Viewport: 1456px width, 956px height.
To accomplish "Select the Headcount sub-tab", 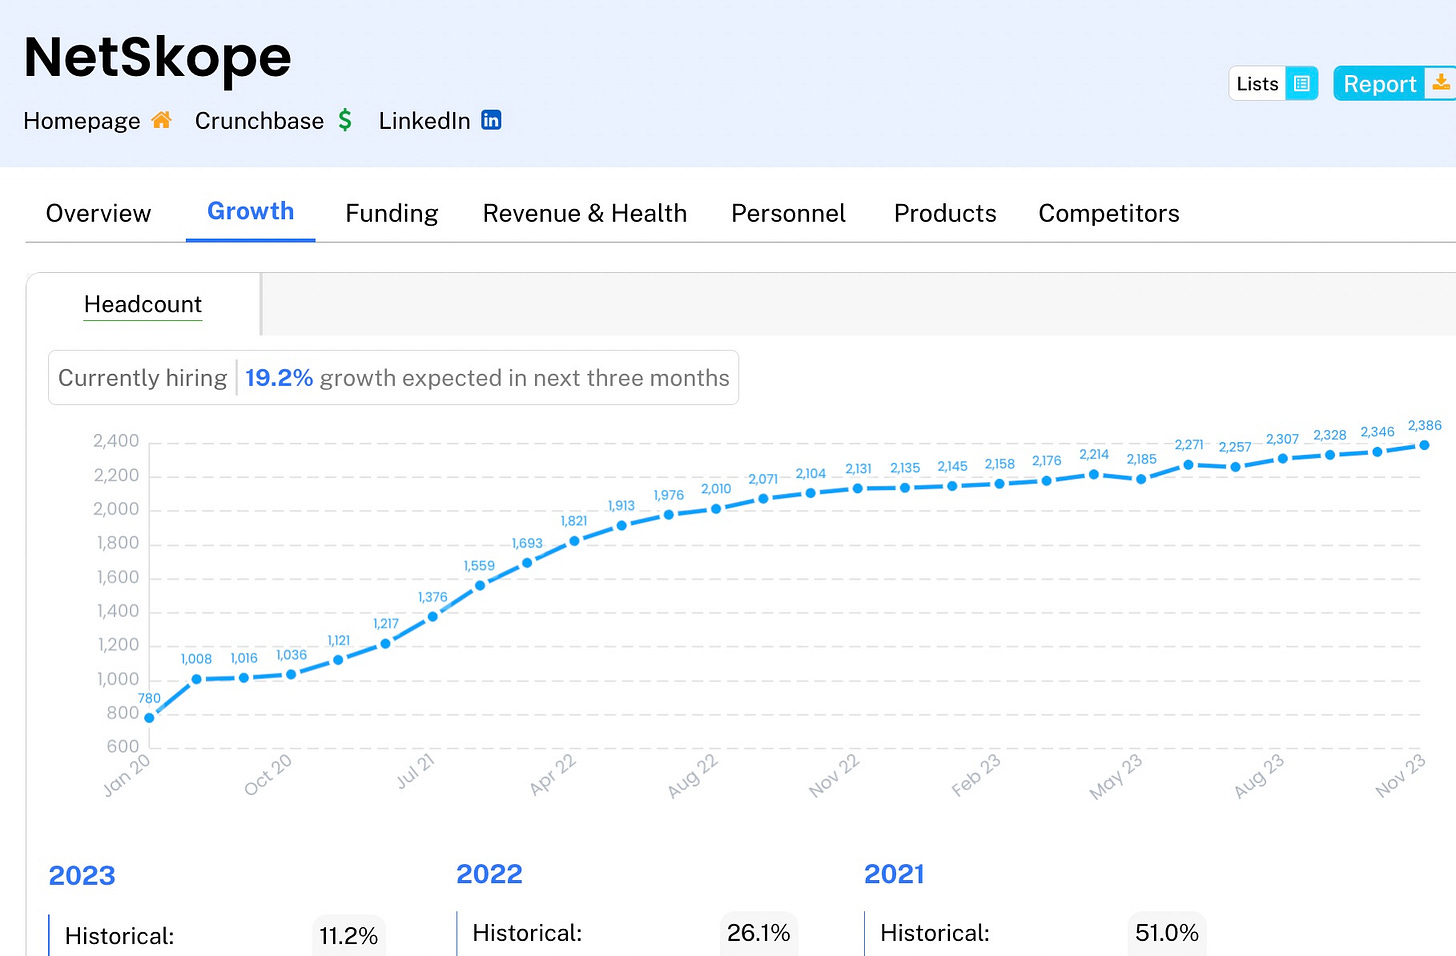I will [x=143, y=304].
